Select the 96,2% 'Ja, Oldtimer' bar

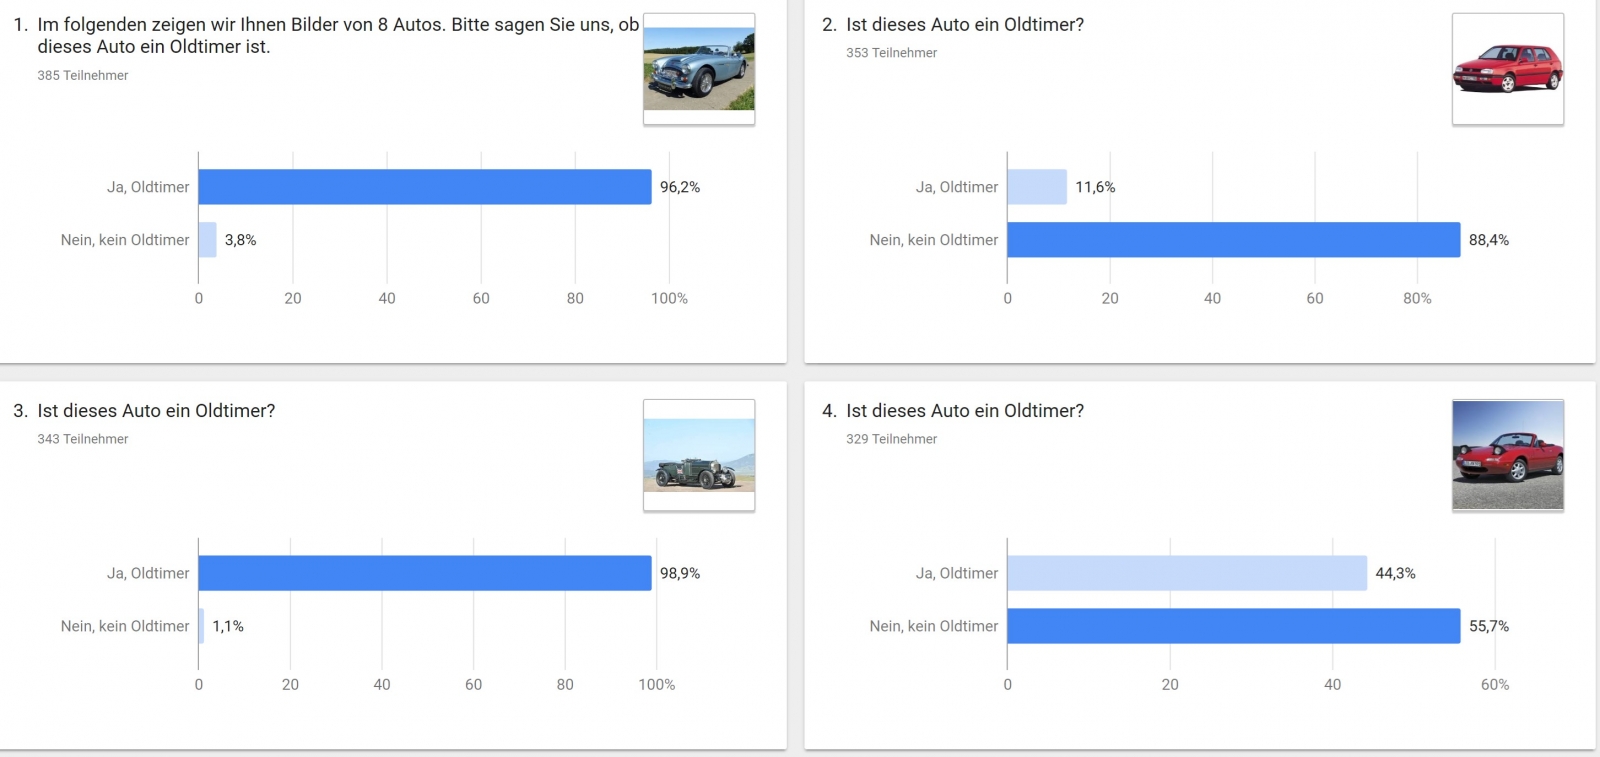pyautogui.click(x=424, y=187)
